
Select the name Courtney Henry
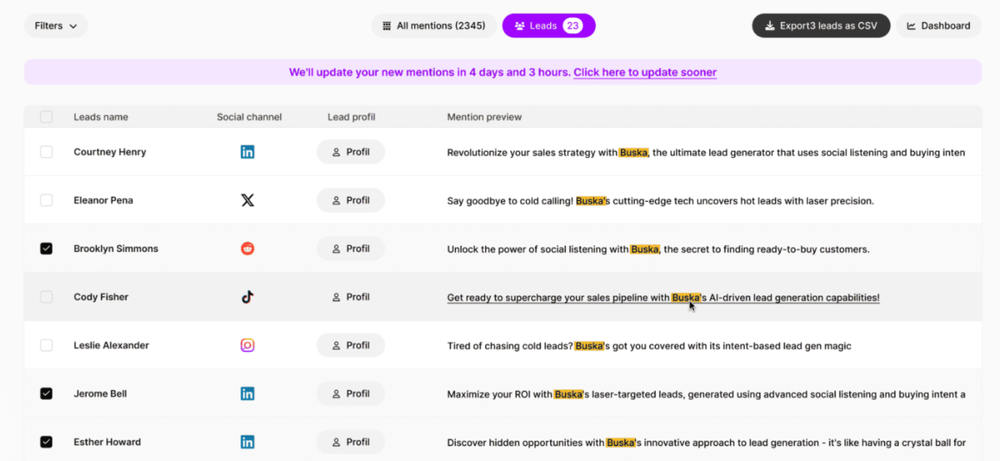point(110,152)
